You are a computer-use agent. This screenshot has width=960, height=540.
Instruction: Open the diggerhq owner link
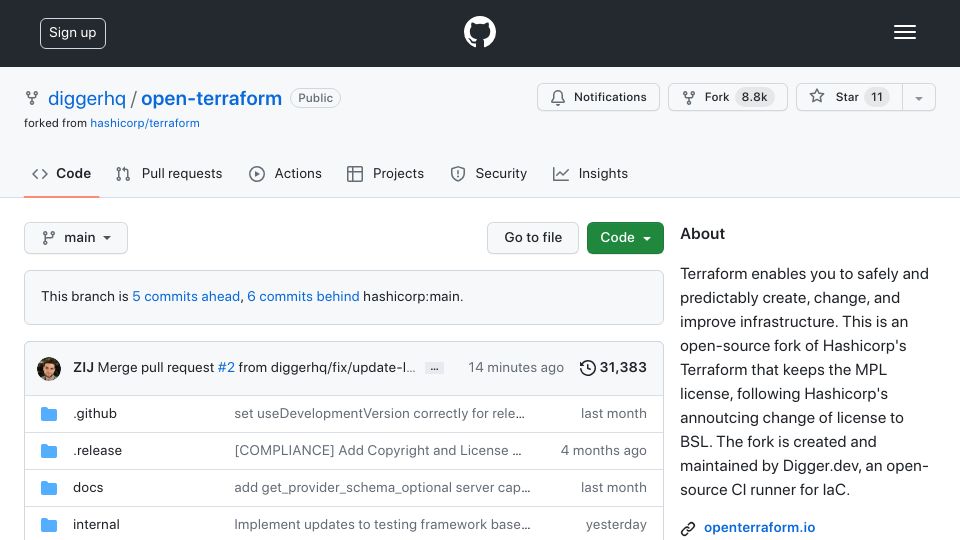(x=87, y=98)
